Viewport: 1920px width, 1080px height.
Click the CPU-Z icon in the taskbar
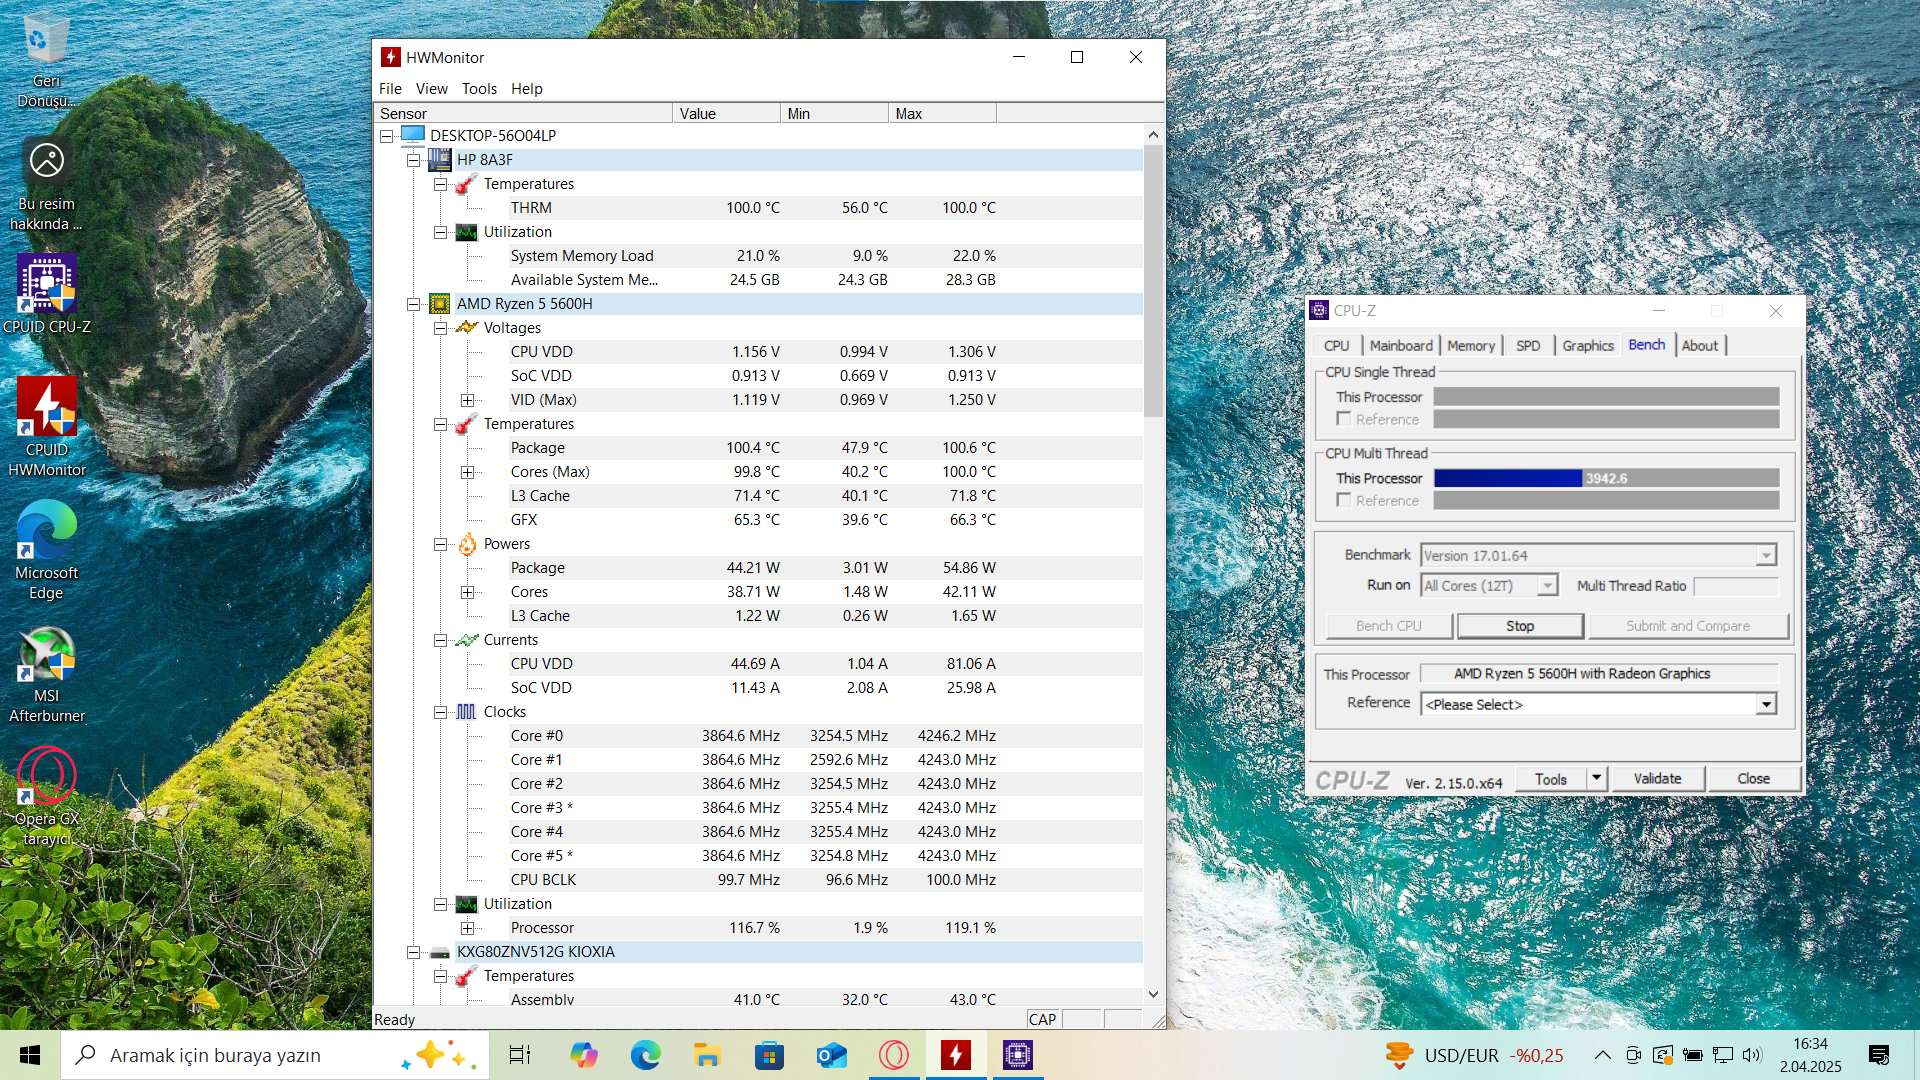pyautogui.click(x=1017, y=1055)
